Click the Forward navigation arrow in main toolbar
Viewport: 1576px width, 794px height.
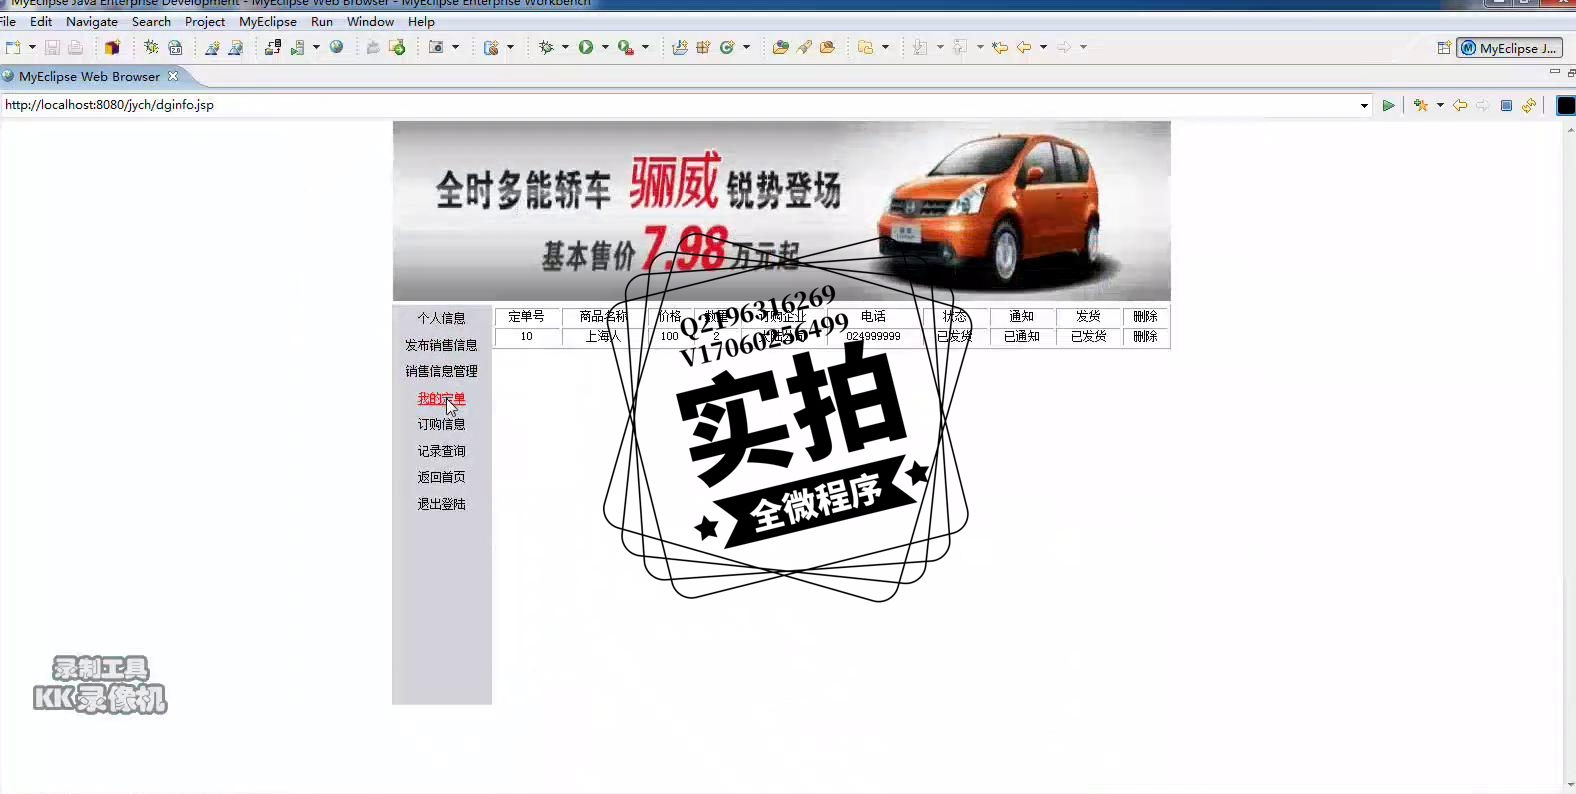(1064, 47)
